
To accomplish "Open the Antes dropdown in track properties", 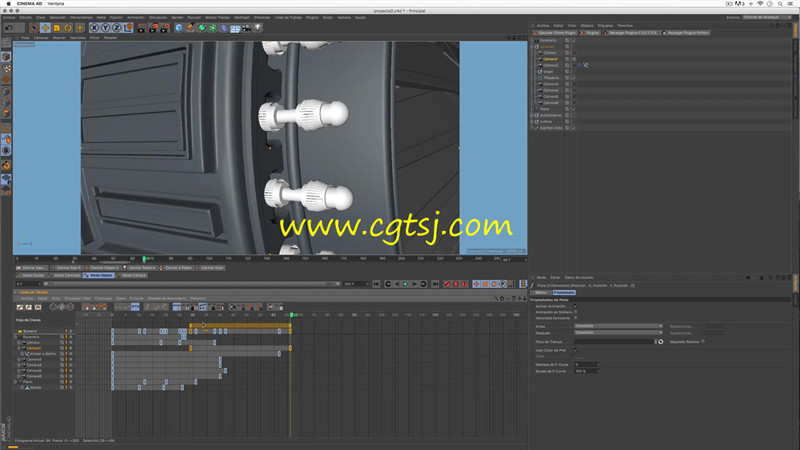I will [x=618, y=326].
